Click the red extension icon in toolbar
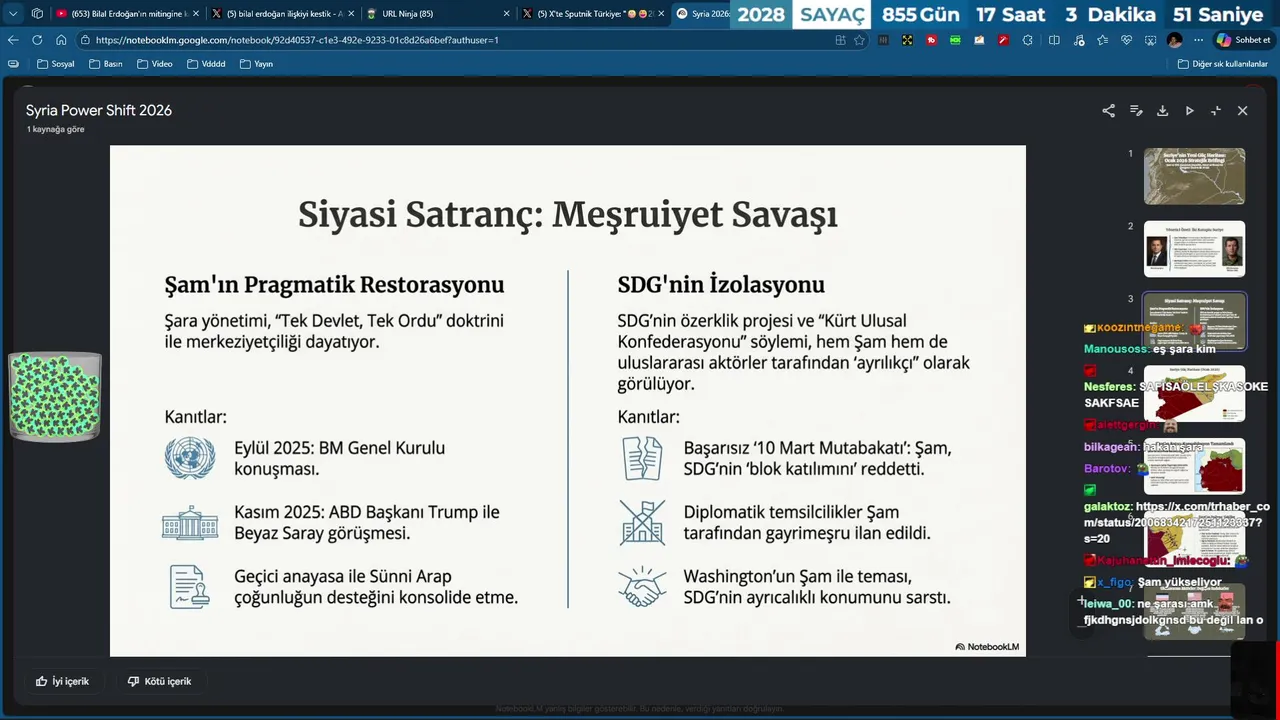 931,40
